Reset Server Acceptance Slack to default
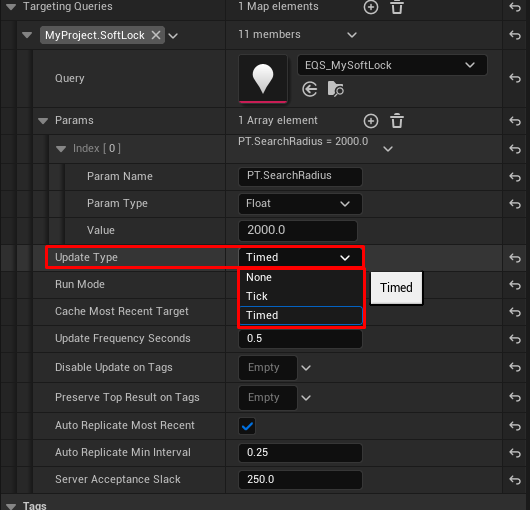Viewport: 530px width, 510px height. [x=515, y=480]
